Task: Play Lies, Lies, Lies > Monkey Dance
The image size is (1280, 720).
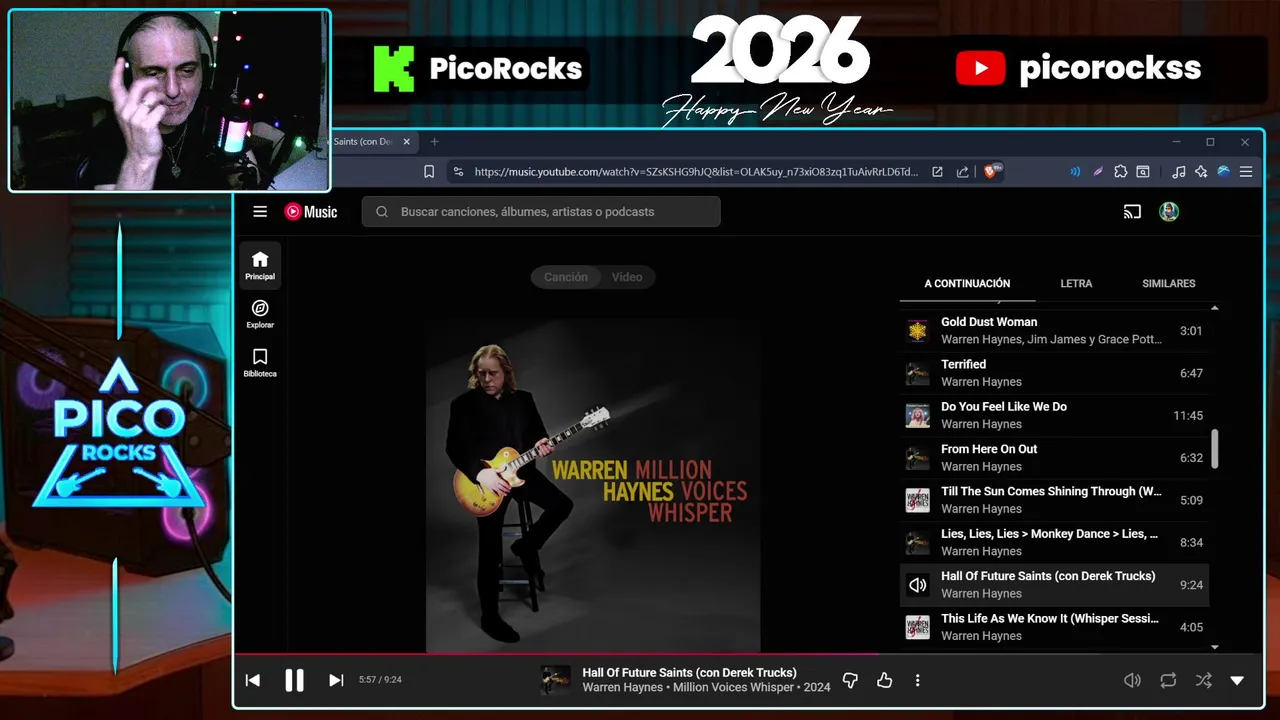Action: click(1054, 542)
